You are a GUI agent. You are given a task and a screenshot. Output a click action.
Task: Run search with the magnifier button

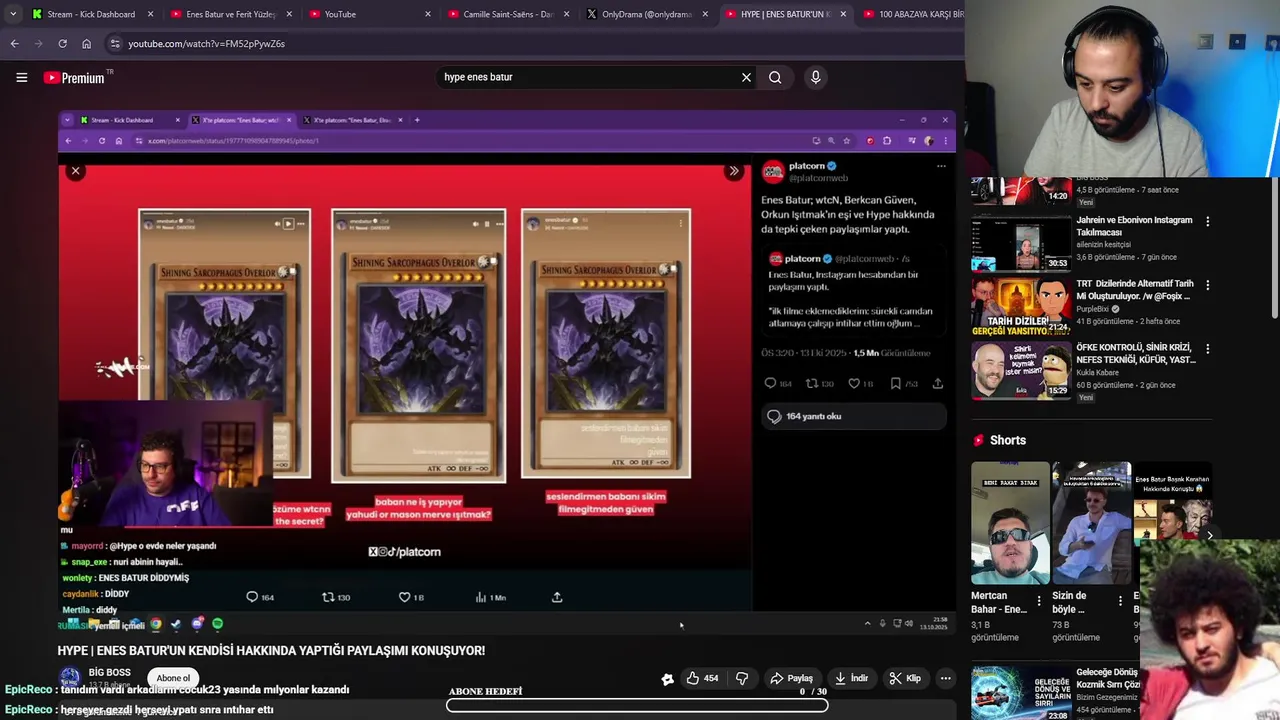coord(775,77)
